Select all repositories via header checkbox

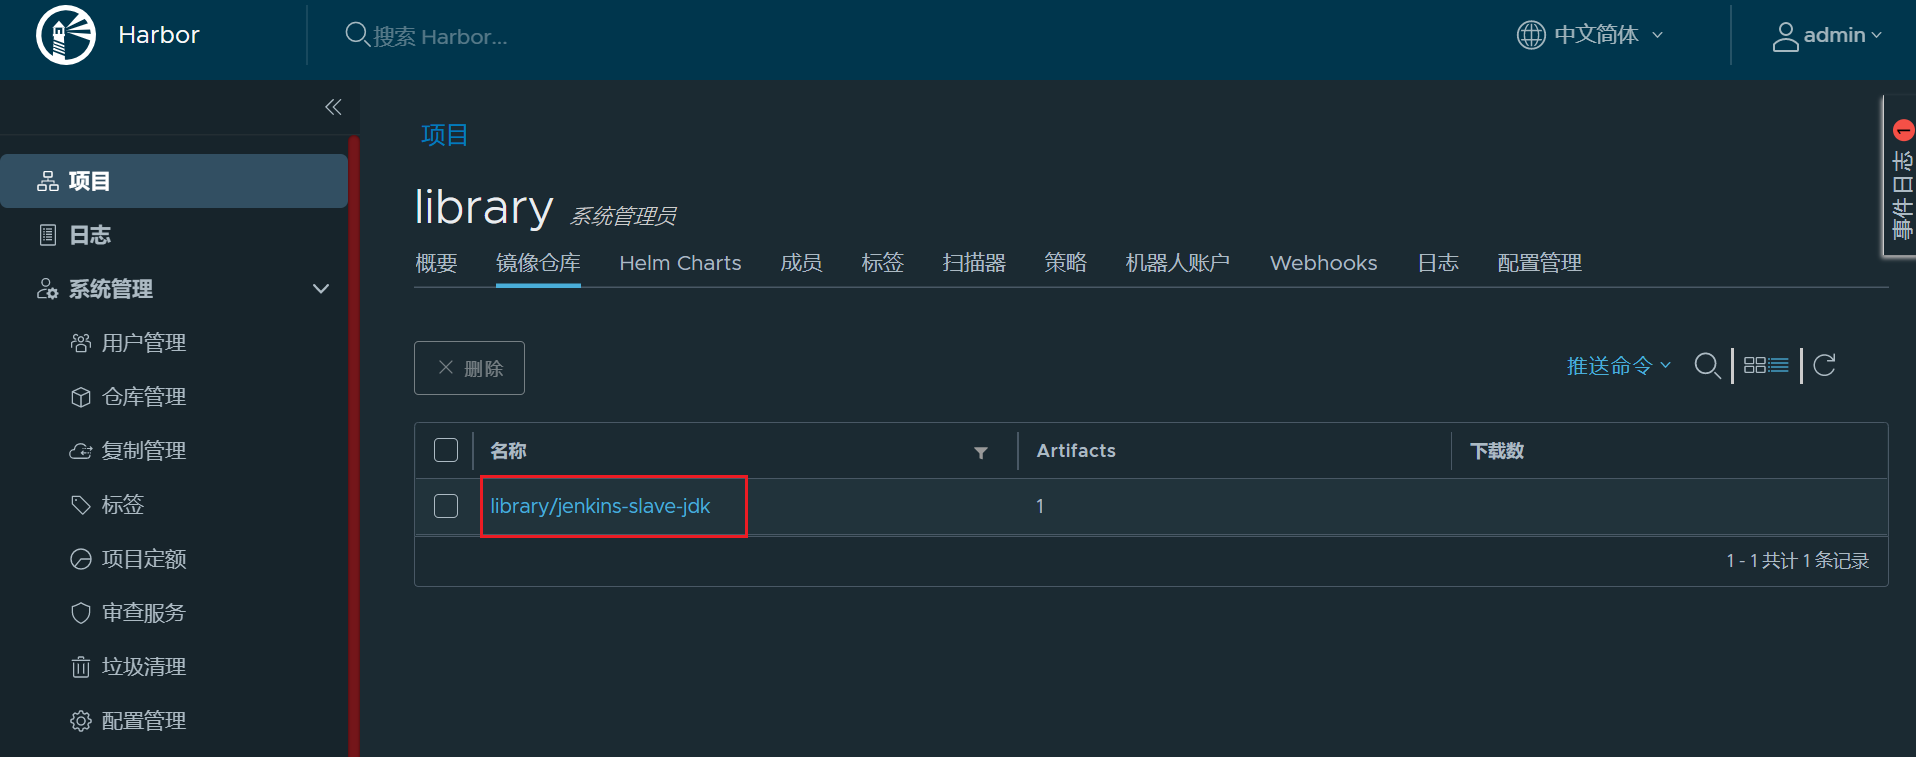pyautogui.click(x=446, y=451)
